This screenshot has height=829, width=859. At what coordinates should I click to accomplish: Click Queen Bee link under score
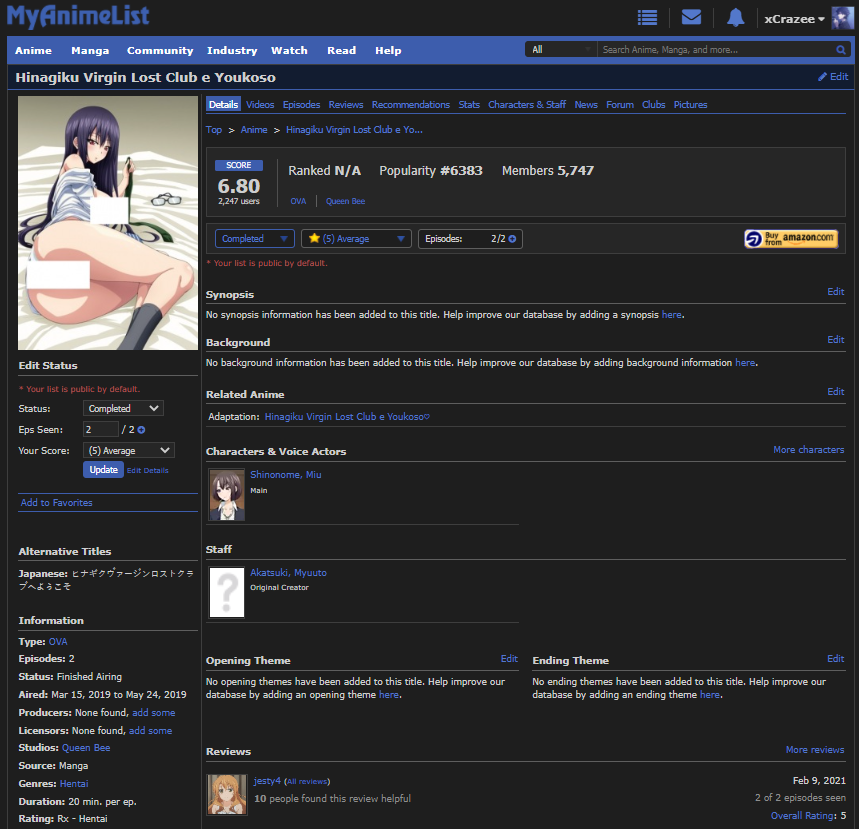point(346,202)
